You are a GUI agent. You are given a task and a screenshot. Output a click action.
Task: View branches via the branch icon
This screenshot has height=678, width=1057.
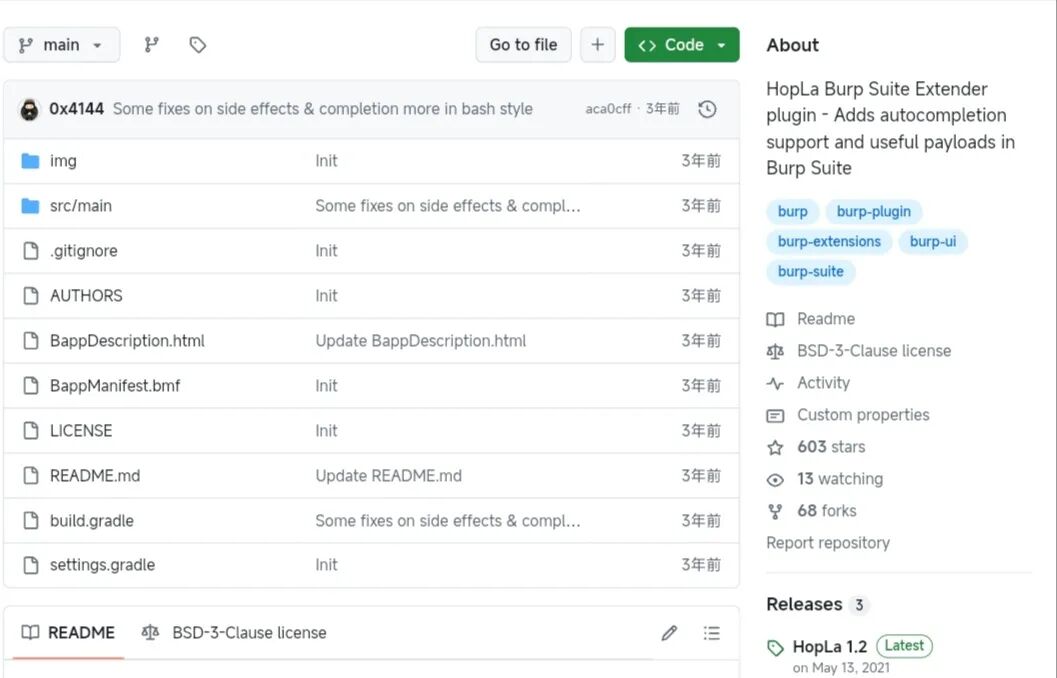pyautogui.click(x=152, y=44)
